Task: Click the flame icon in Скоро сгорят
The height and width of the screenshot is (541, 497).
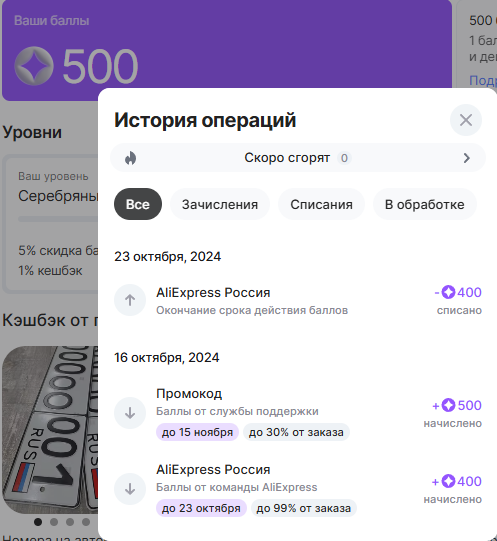Action: [x=130, y=158]
